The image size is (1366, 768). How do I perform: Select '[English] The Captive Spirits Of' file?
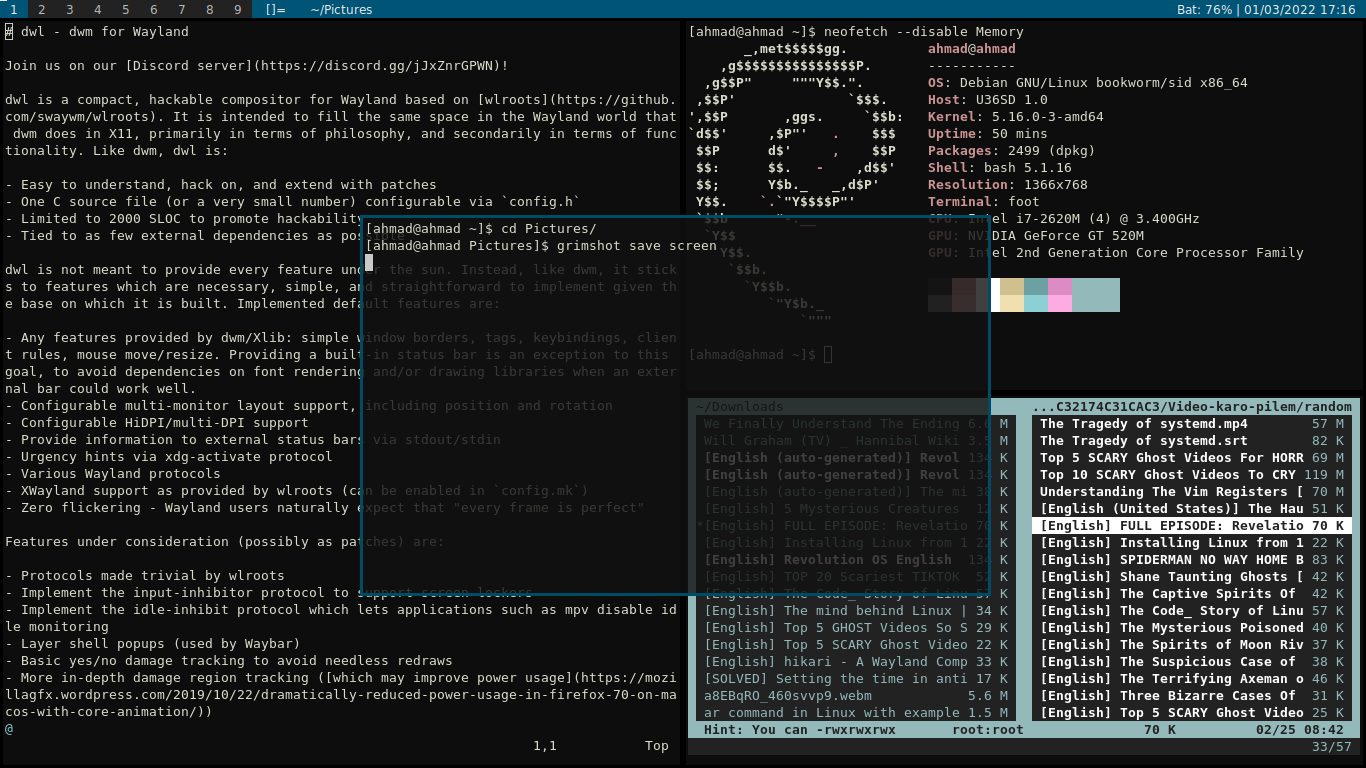click(x=1192, y=594)
